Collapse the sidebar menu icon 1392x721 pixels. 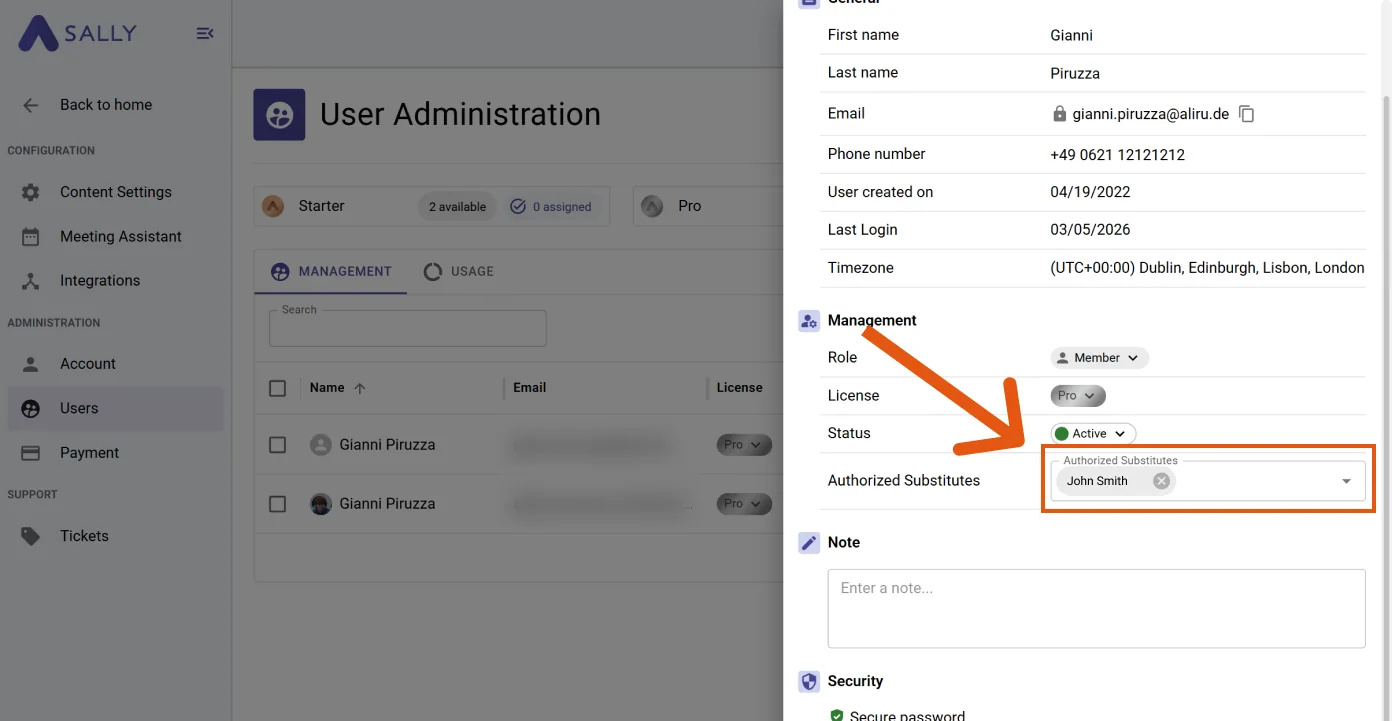[x=205, y=33]
